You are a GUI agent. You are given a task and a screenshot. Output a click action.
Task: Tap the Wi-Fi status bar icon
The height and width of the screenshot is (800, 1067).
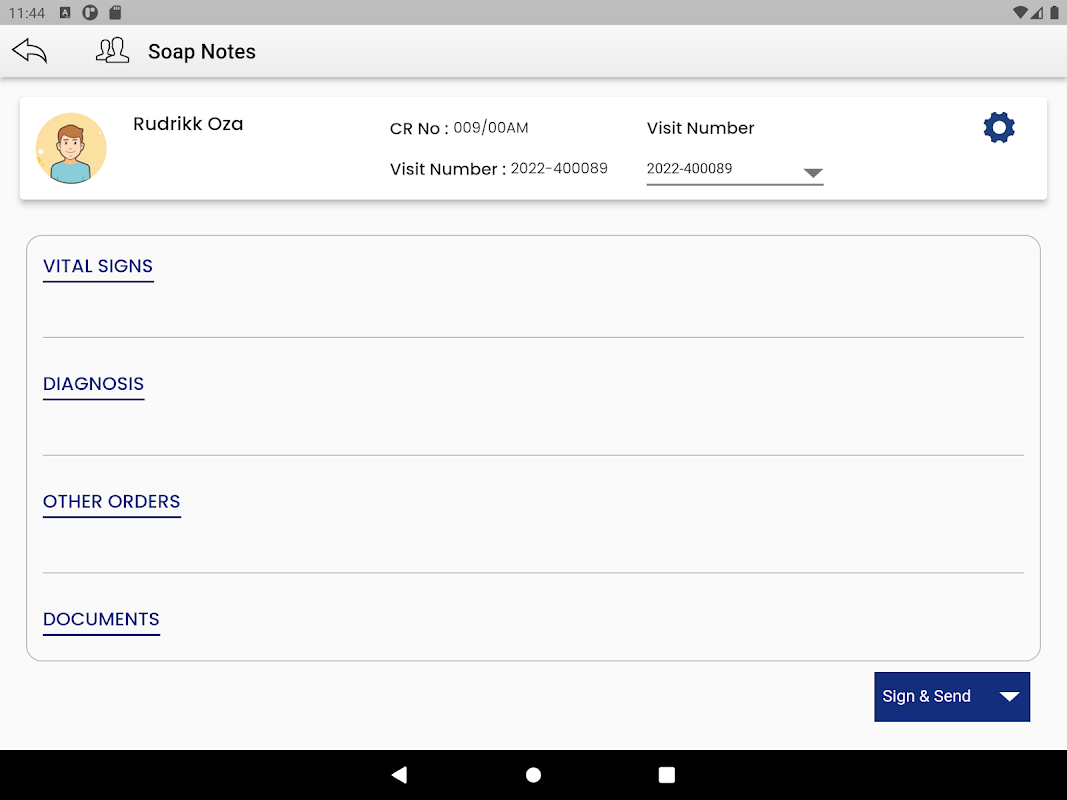click(x=1019, y=12)
